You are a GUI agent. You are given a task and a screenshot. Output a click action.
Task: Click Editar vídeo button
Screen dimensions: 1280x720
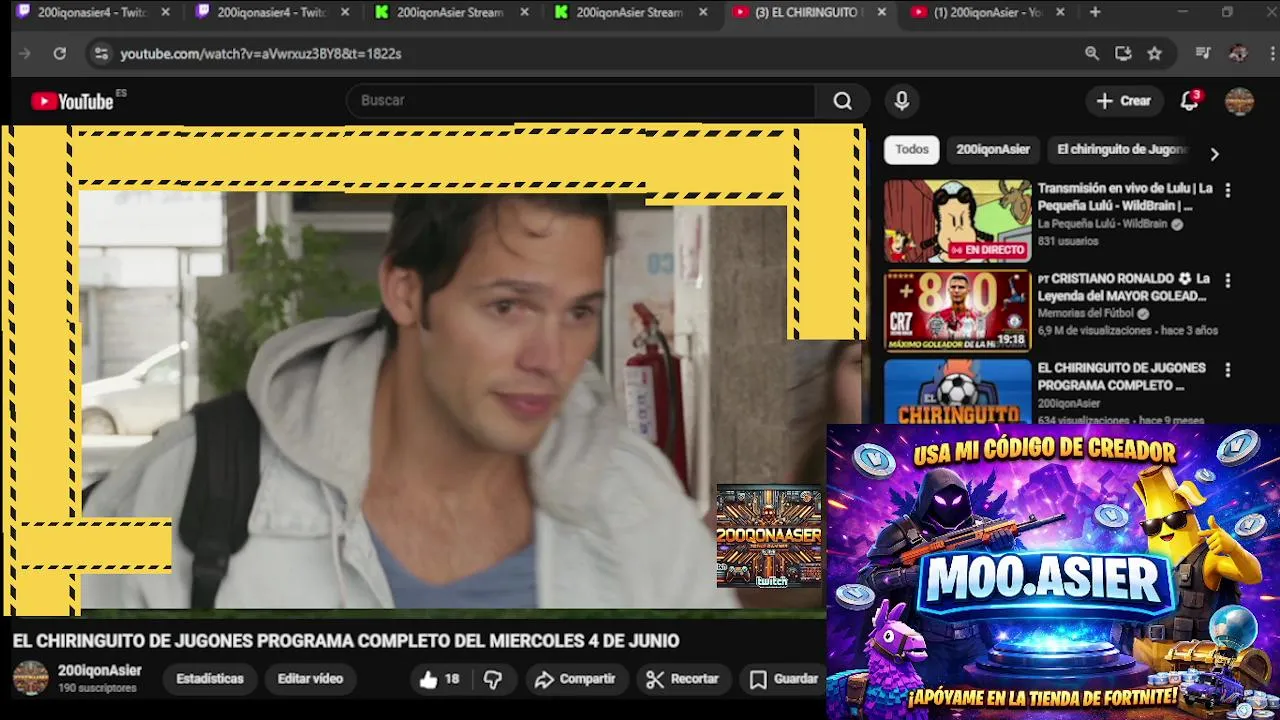(x=310, y=679)
